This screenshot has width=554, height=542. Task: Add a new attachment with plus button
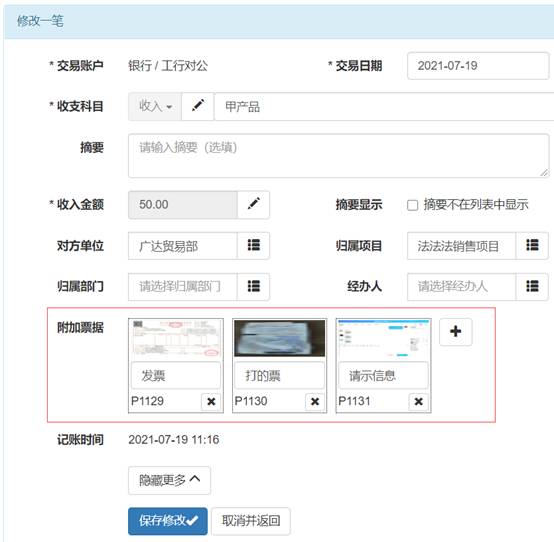[455, 331]
